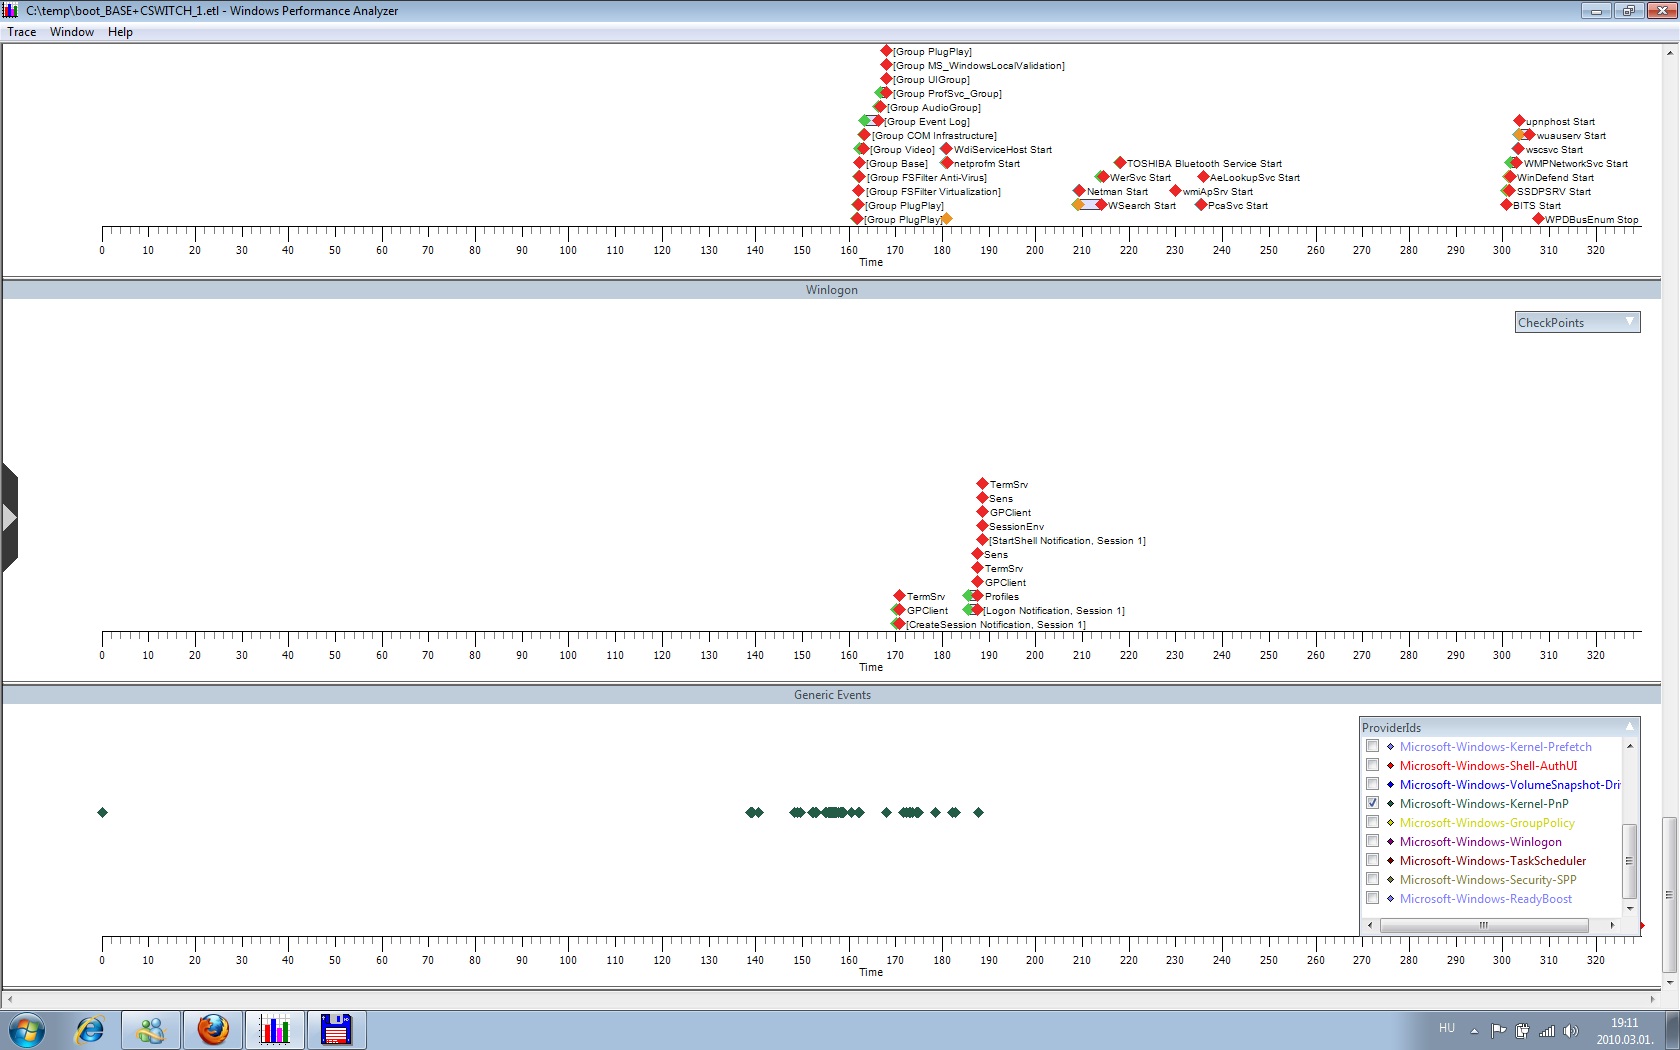Select the Generic Events graph title bar
This screenshot has height=1050, width=1680.
(x=832, y=695)
